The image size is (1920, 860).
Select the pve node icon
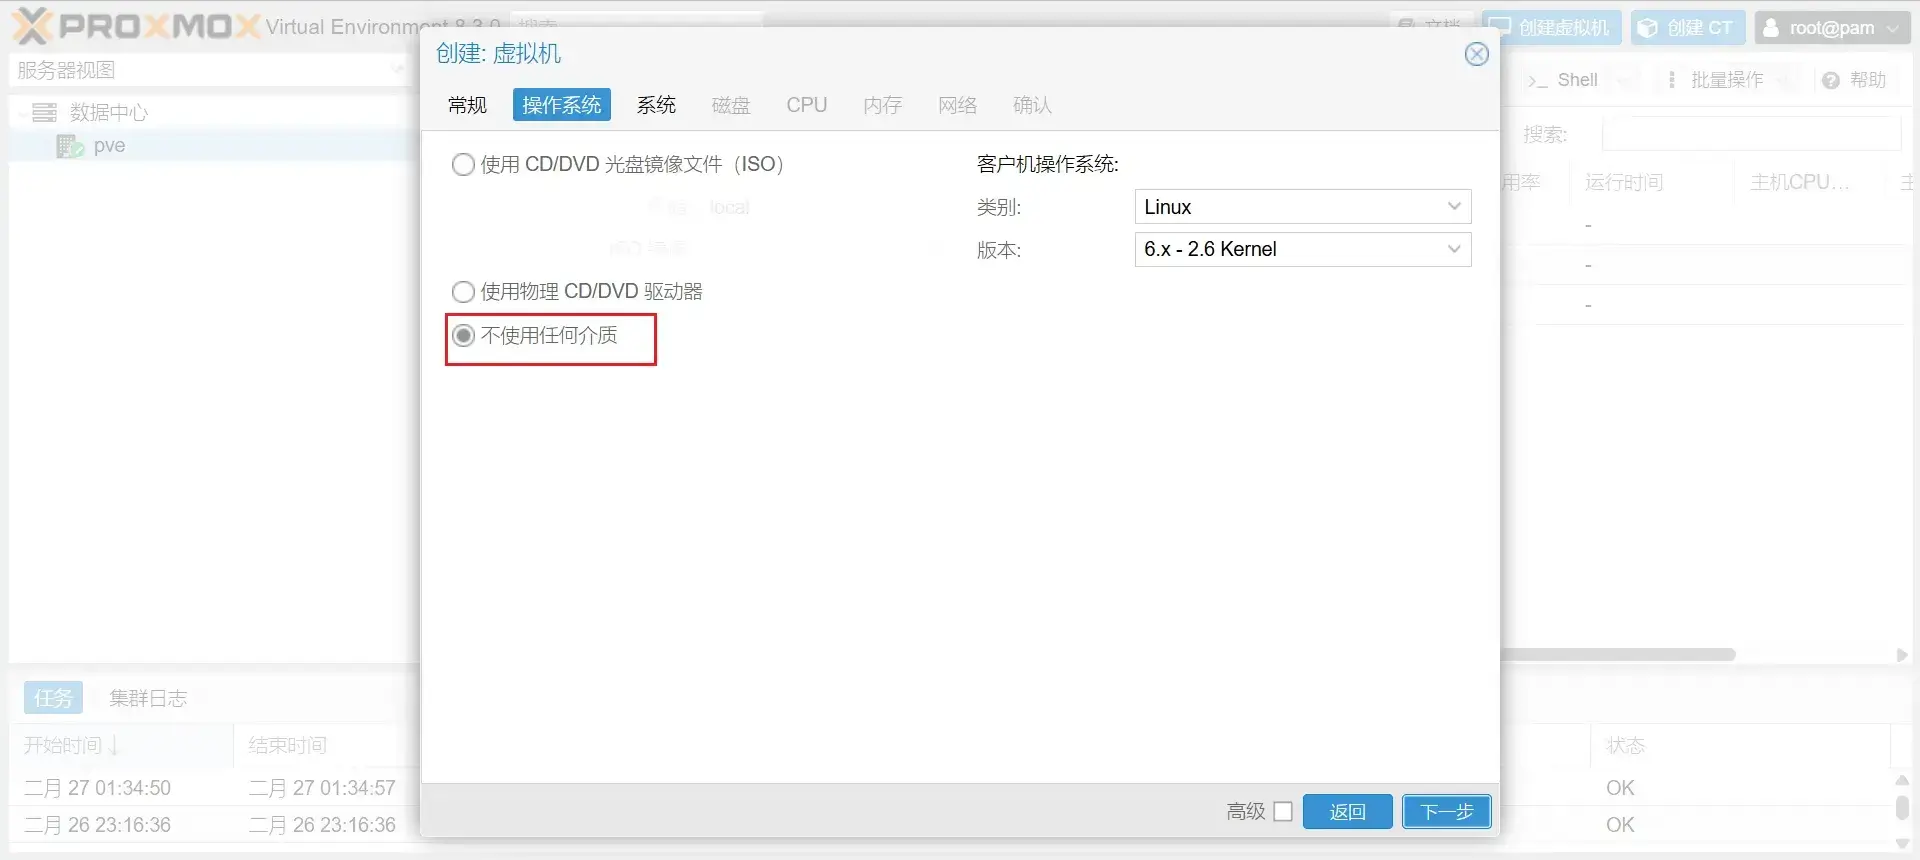coord(69,146)
